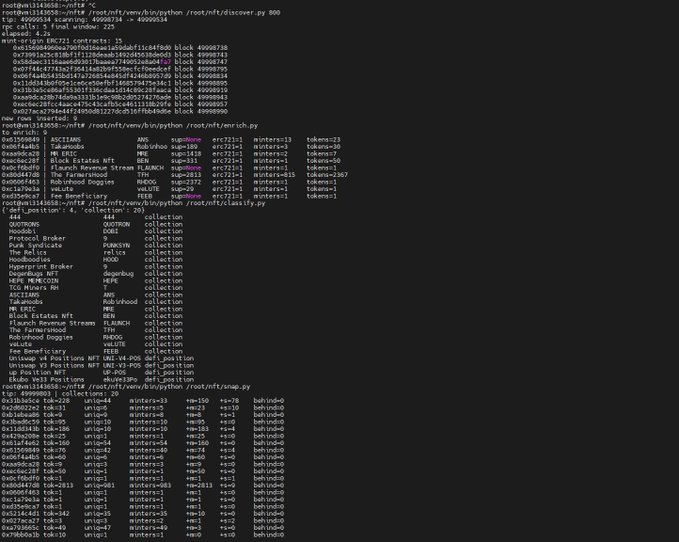Select 'The Relics' collection name

(x=28, y=252)
